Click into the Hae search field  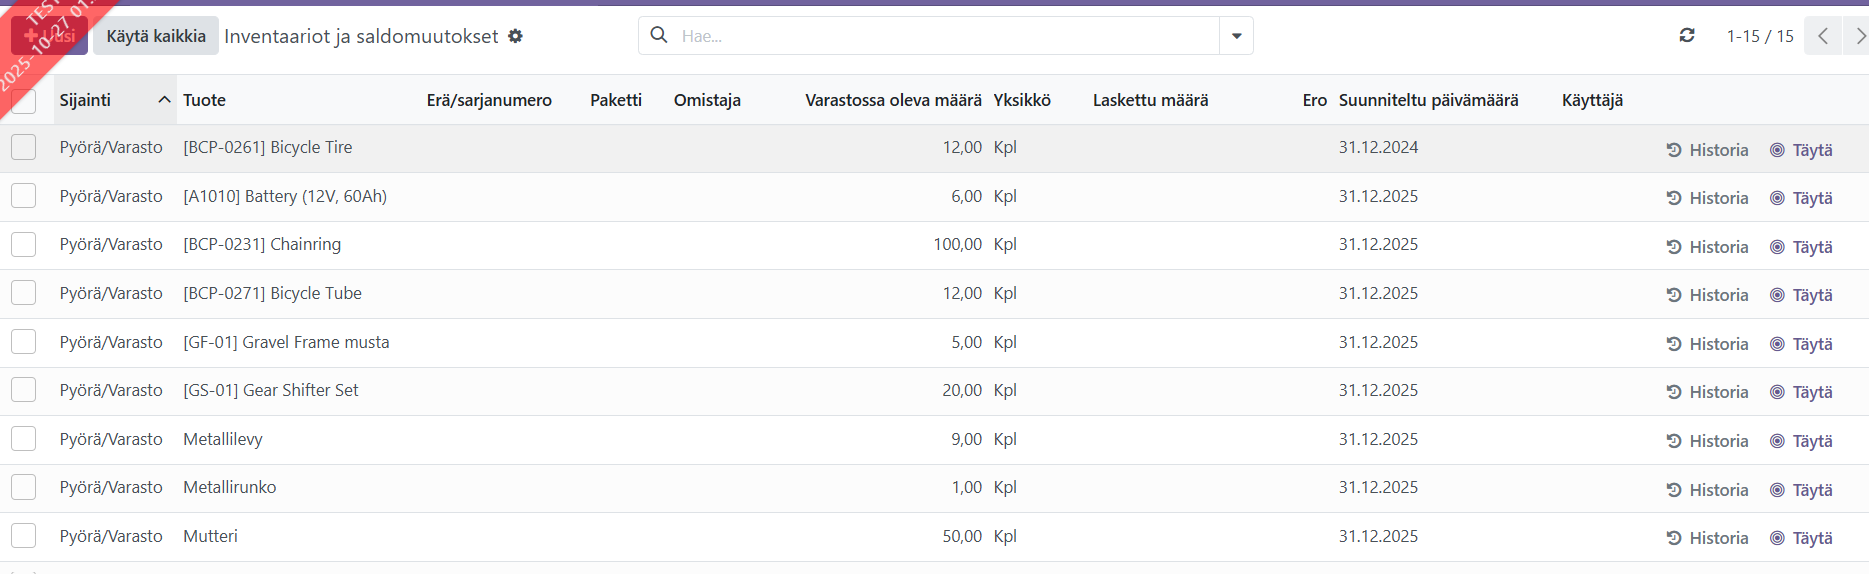[940, 36]
